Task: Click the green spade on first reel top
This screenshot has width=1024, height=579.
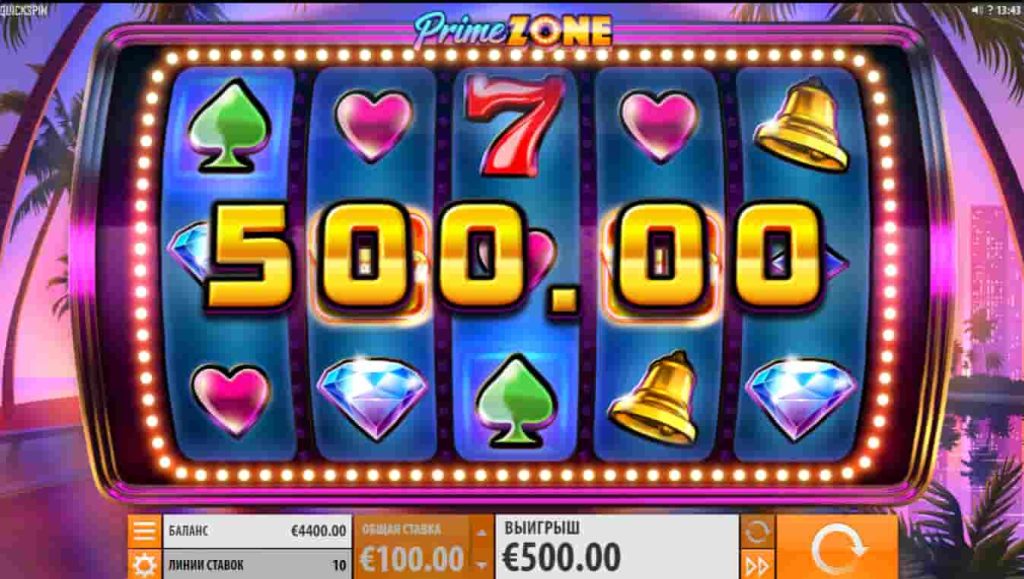Action: (x=229, y=125)
